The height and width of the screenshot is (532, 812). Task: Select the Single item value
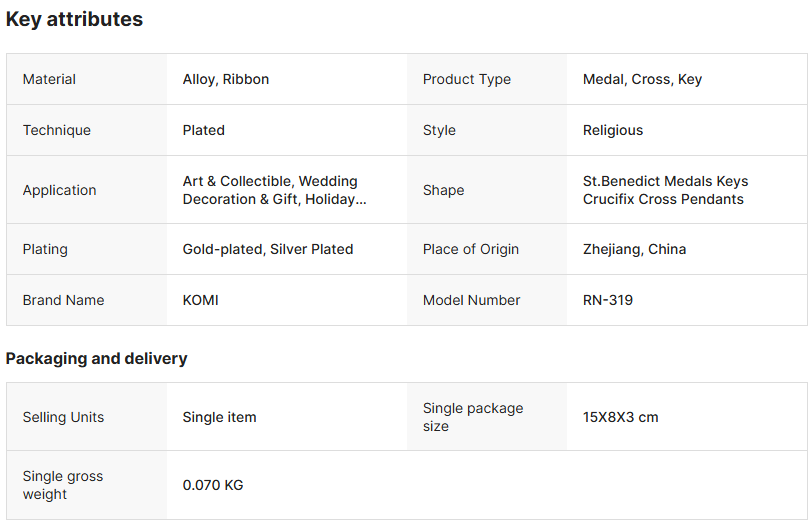[x=219, y=417]
